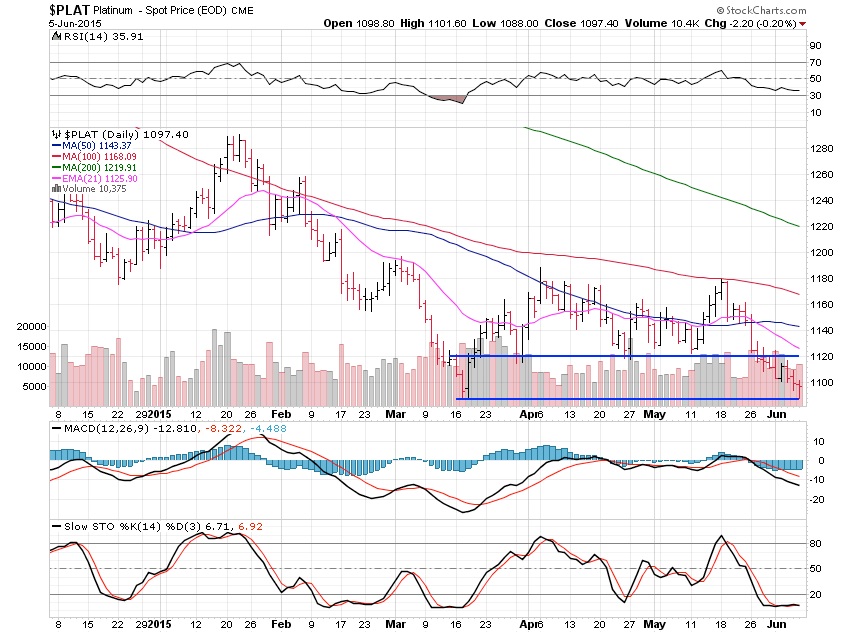Click the CME exchange label in the title
Screen dimensions: 850x633
[242, 11]
